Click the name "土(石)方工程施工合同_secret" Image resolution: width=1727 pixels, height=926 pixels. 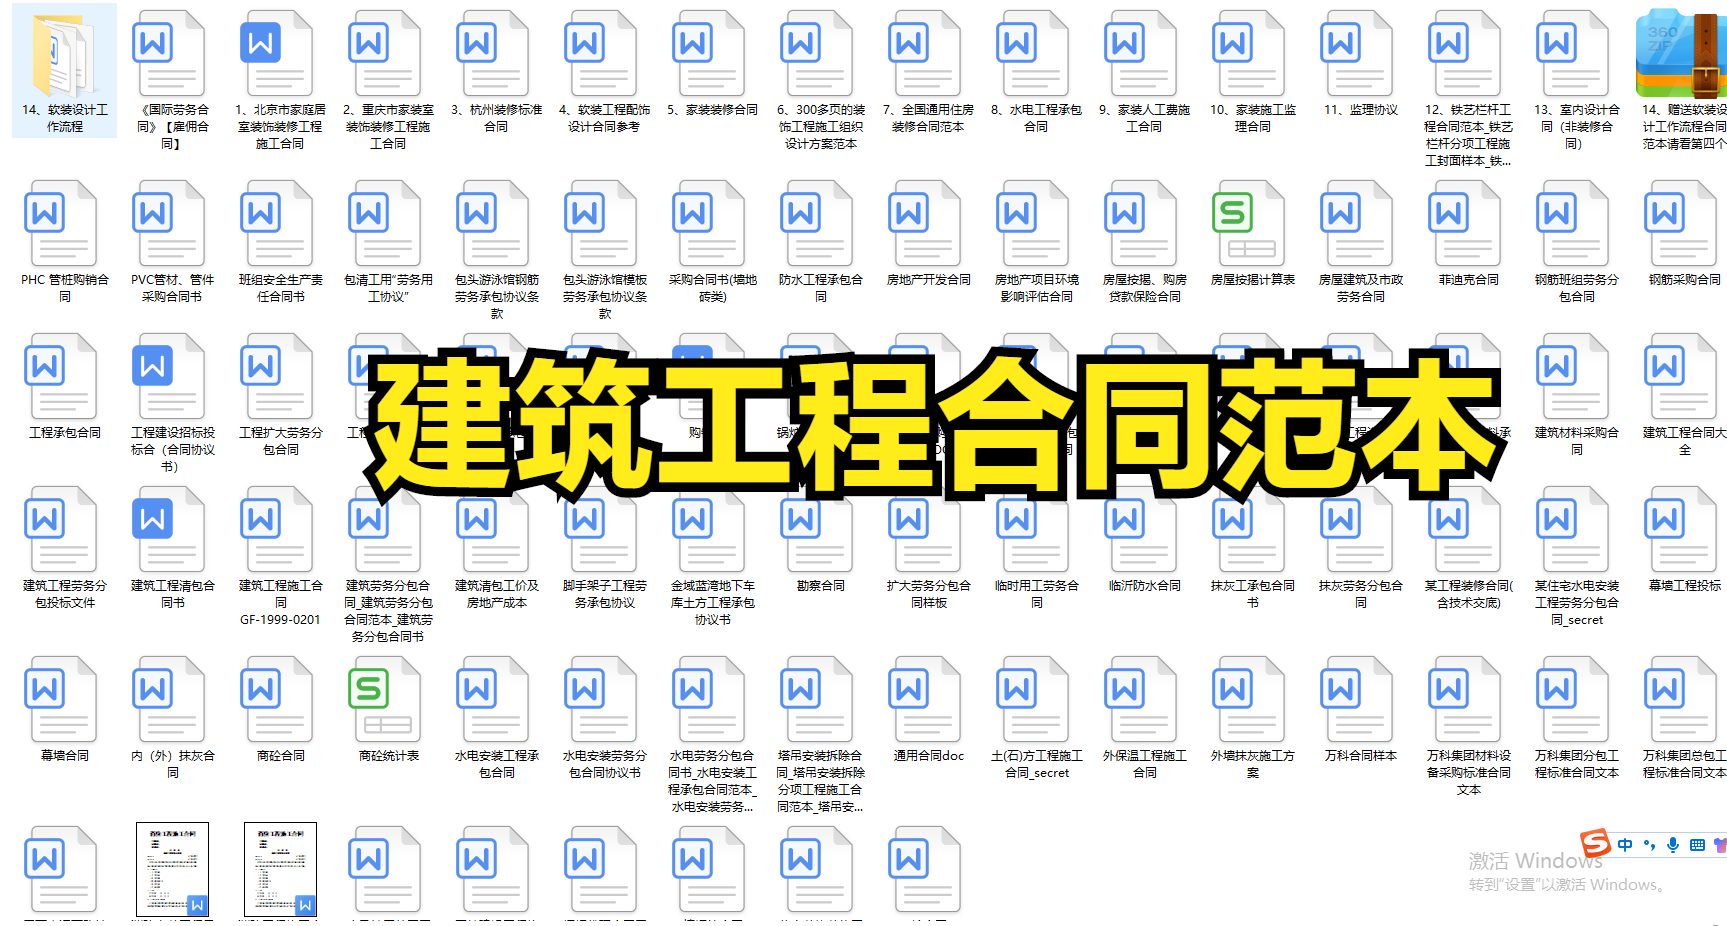click(x=1037, y=764)
